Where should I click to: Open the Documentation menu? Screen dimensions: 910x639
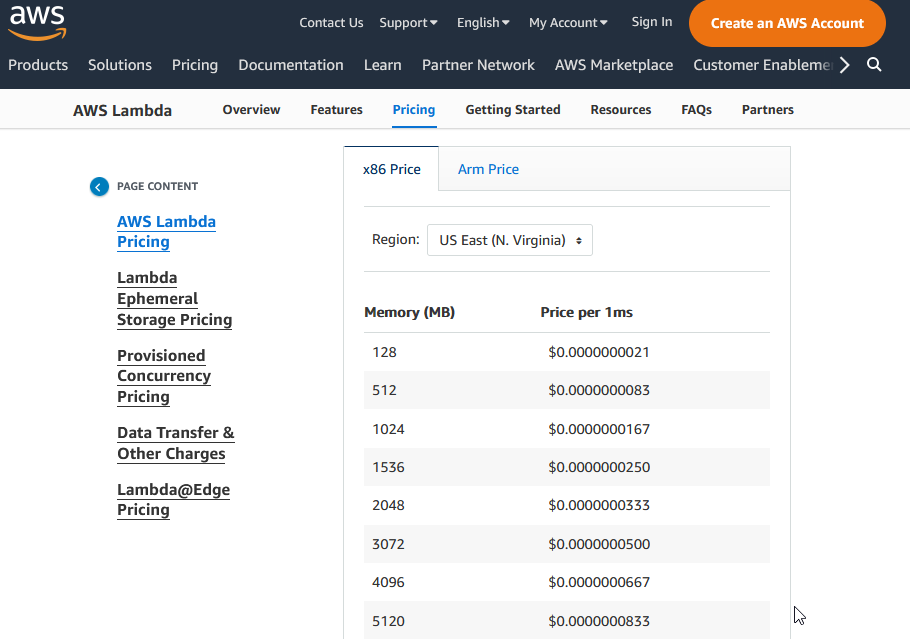pyautogui.click(x=291, y=65)
